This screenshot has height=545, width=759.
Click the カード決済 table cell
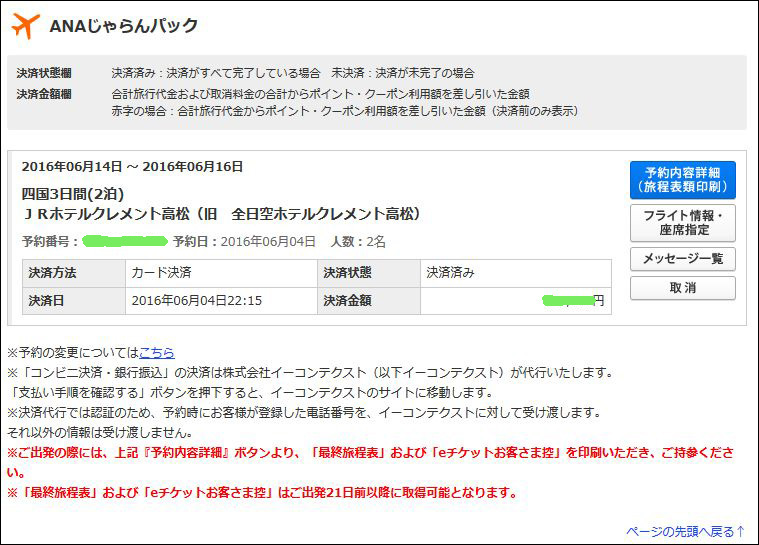(221, 273)
